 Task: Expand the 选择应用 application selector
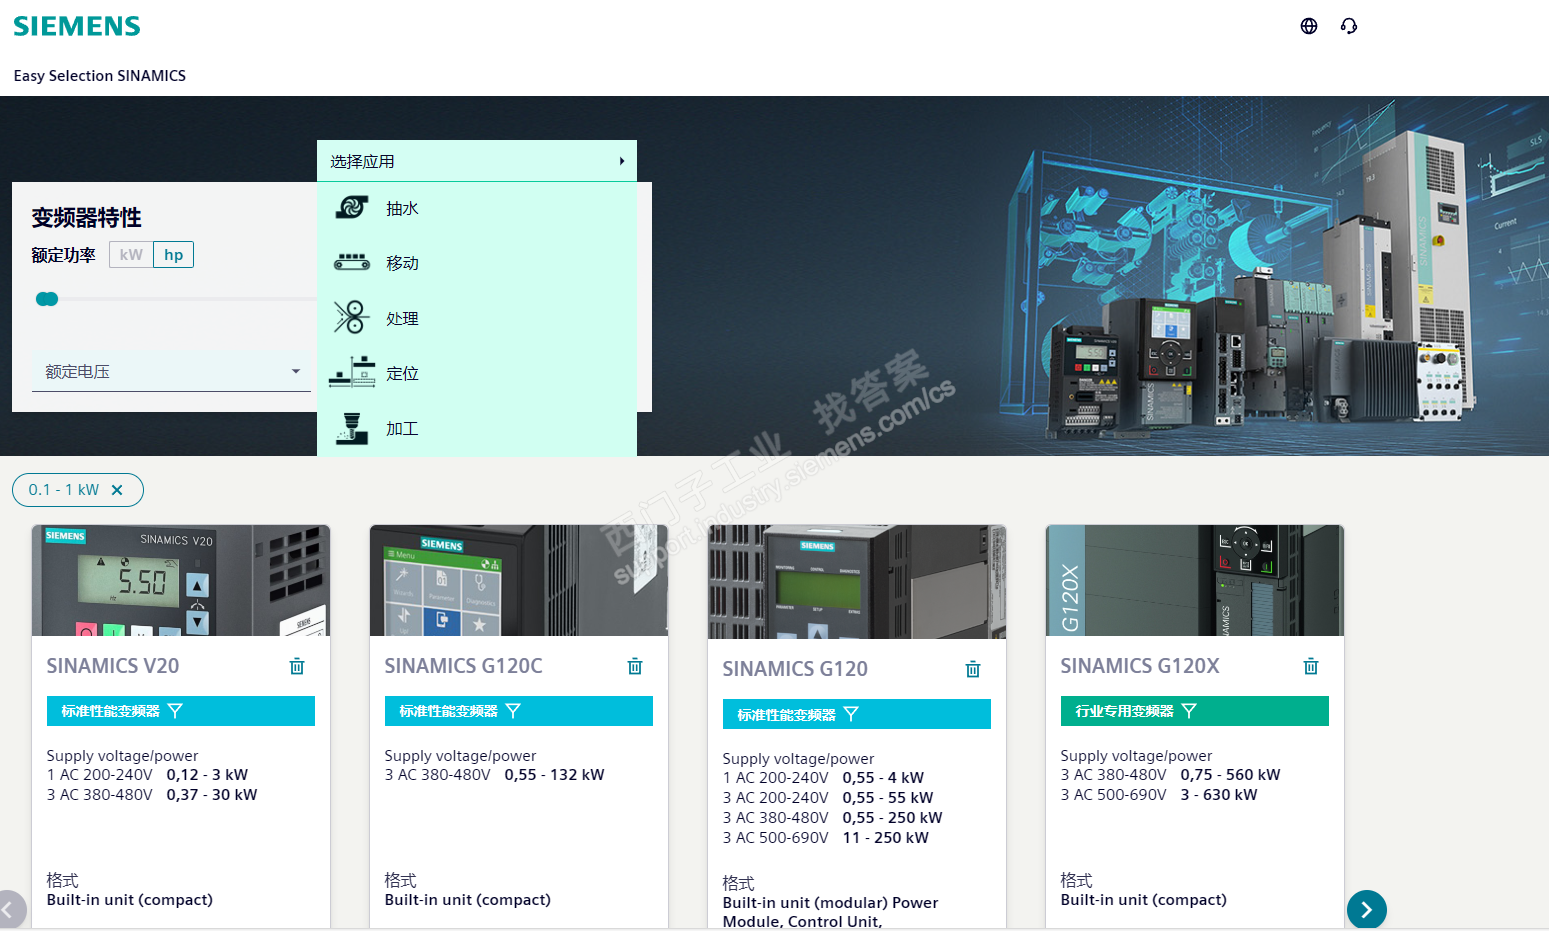[x=477, y=161]
